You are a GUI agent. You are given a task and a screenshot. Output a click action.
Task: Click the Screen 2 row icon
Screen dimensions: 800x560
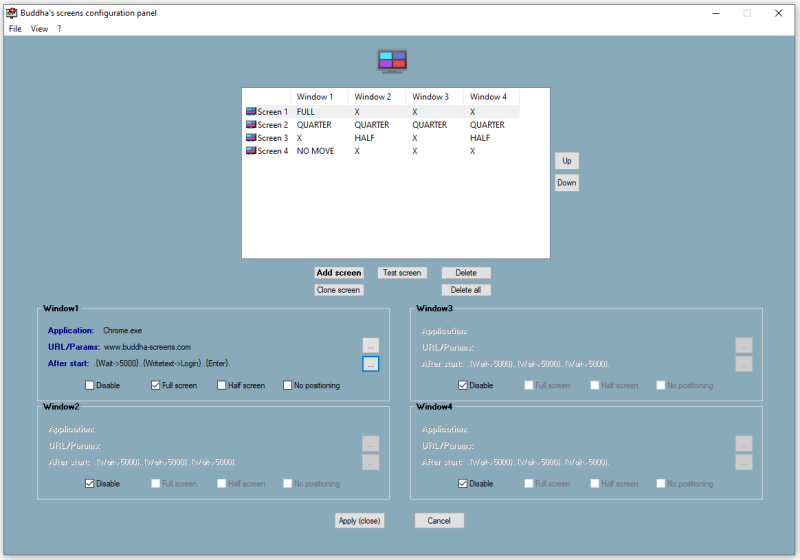tap(251, 124)
